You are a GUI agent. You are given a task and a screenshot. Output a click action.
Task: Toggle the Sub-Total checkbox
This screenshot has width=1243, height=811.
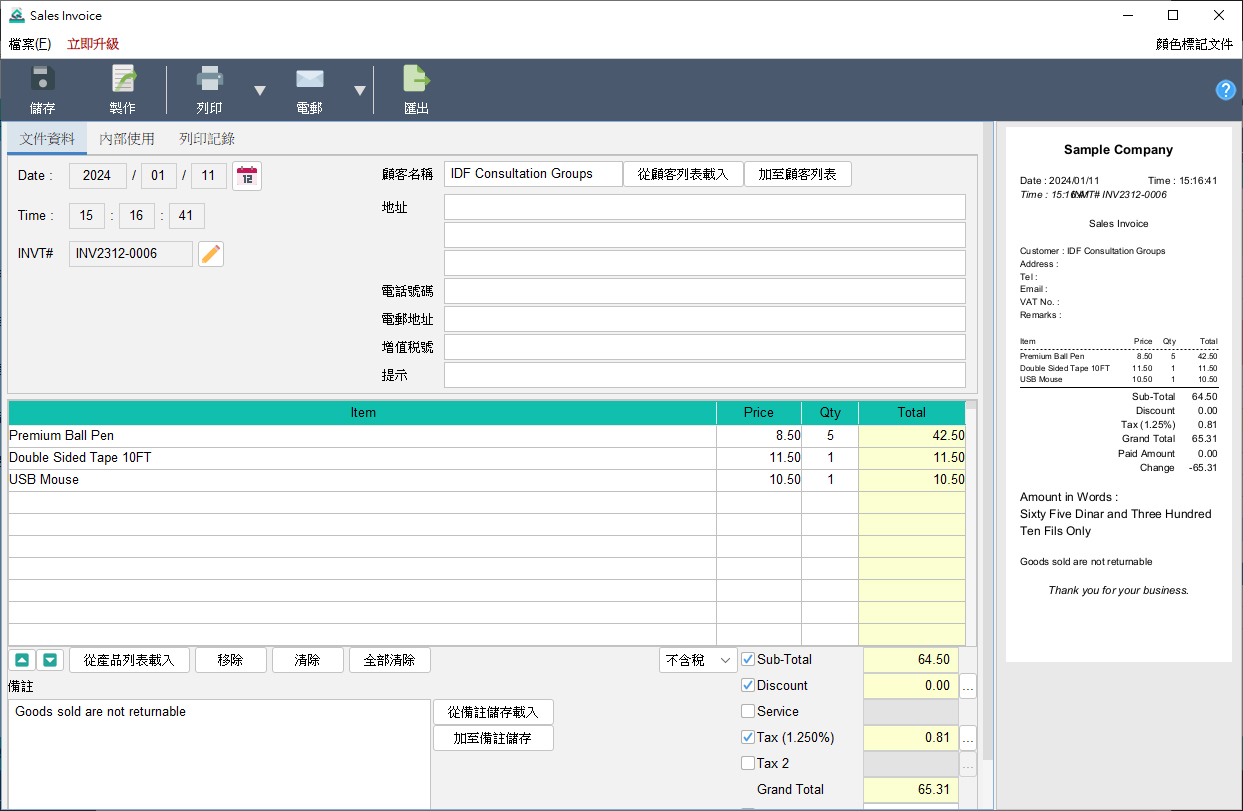748,659
